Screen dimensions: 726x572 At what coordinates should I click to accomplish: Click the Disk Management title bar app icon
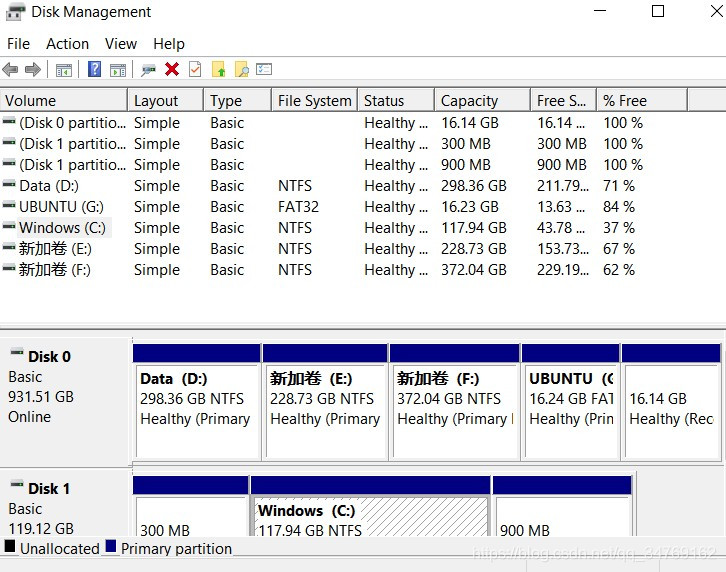(15, 12)
